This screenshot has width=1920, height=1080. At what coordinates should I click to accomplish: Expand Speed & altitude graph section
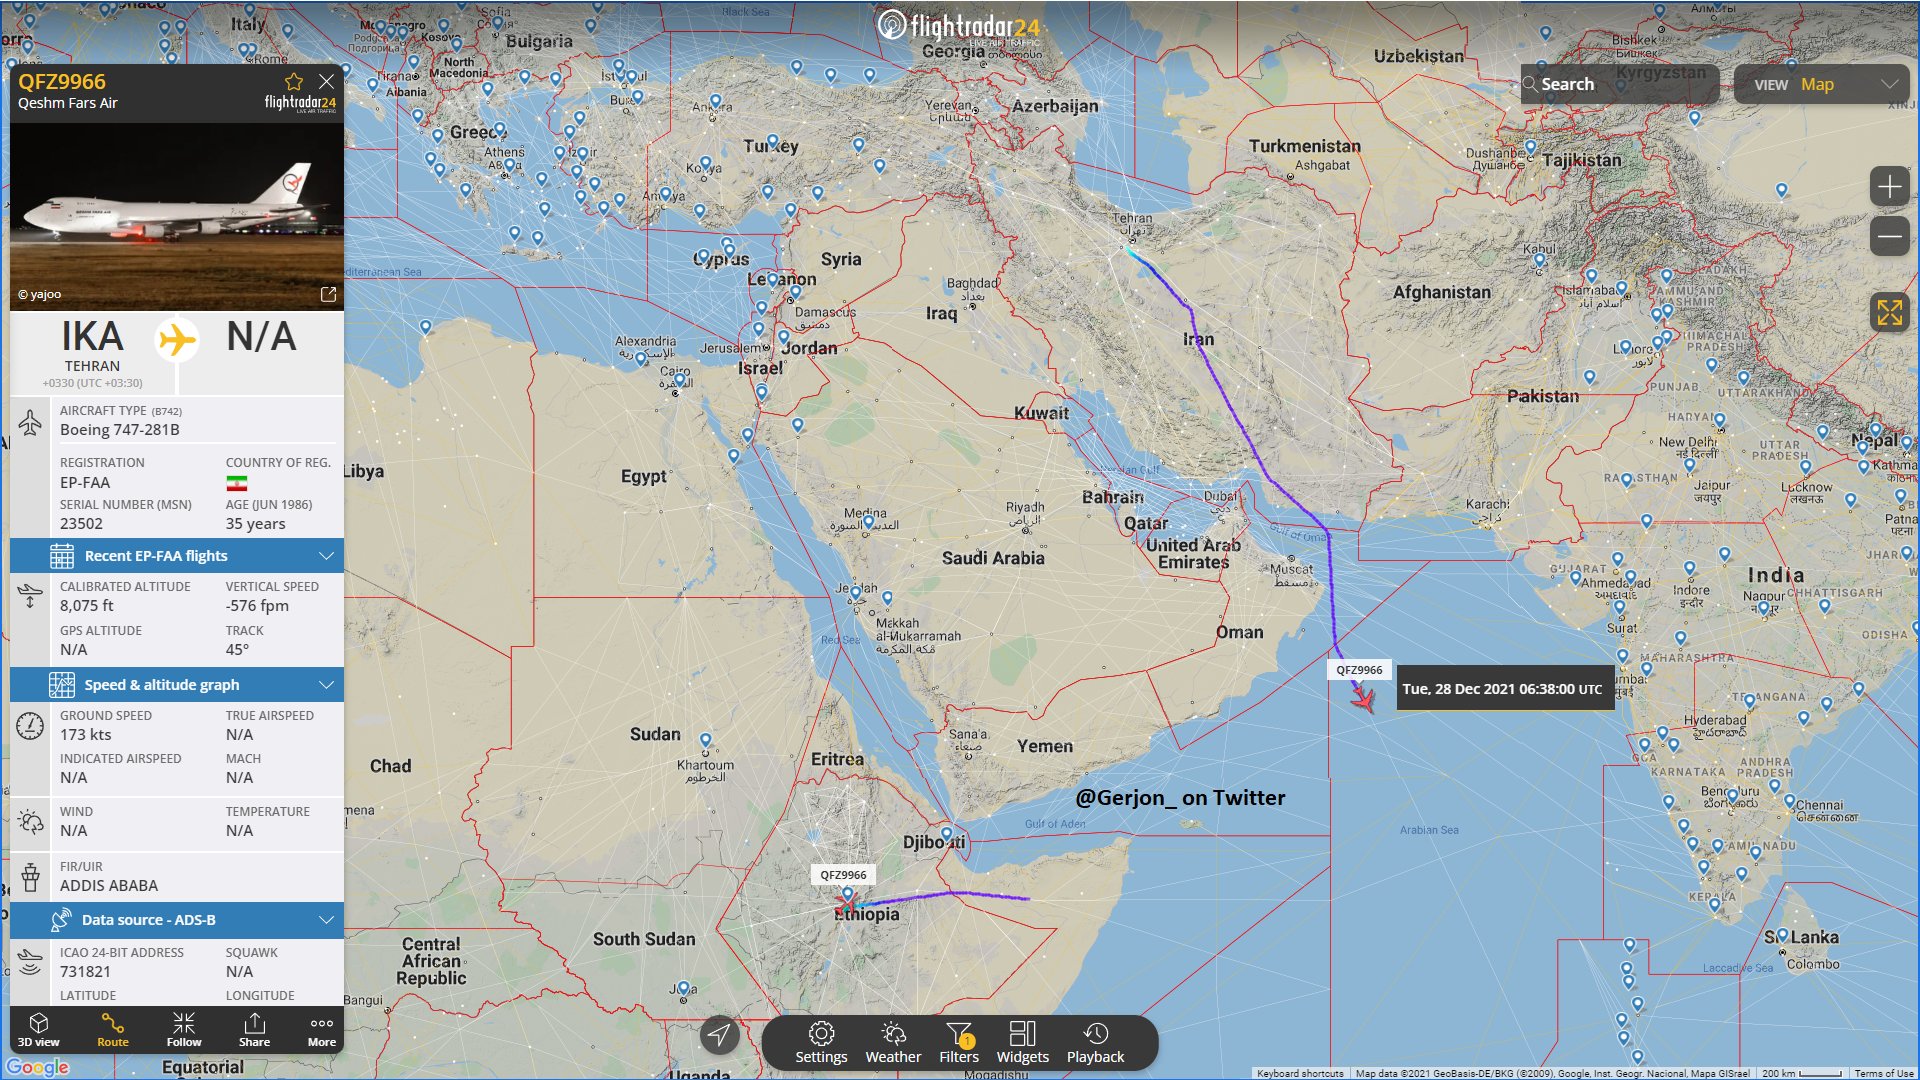click(177, 684)
